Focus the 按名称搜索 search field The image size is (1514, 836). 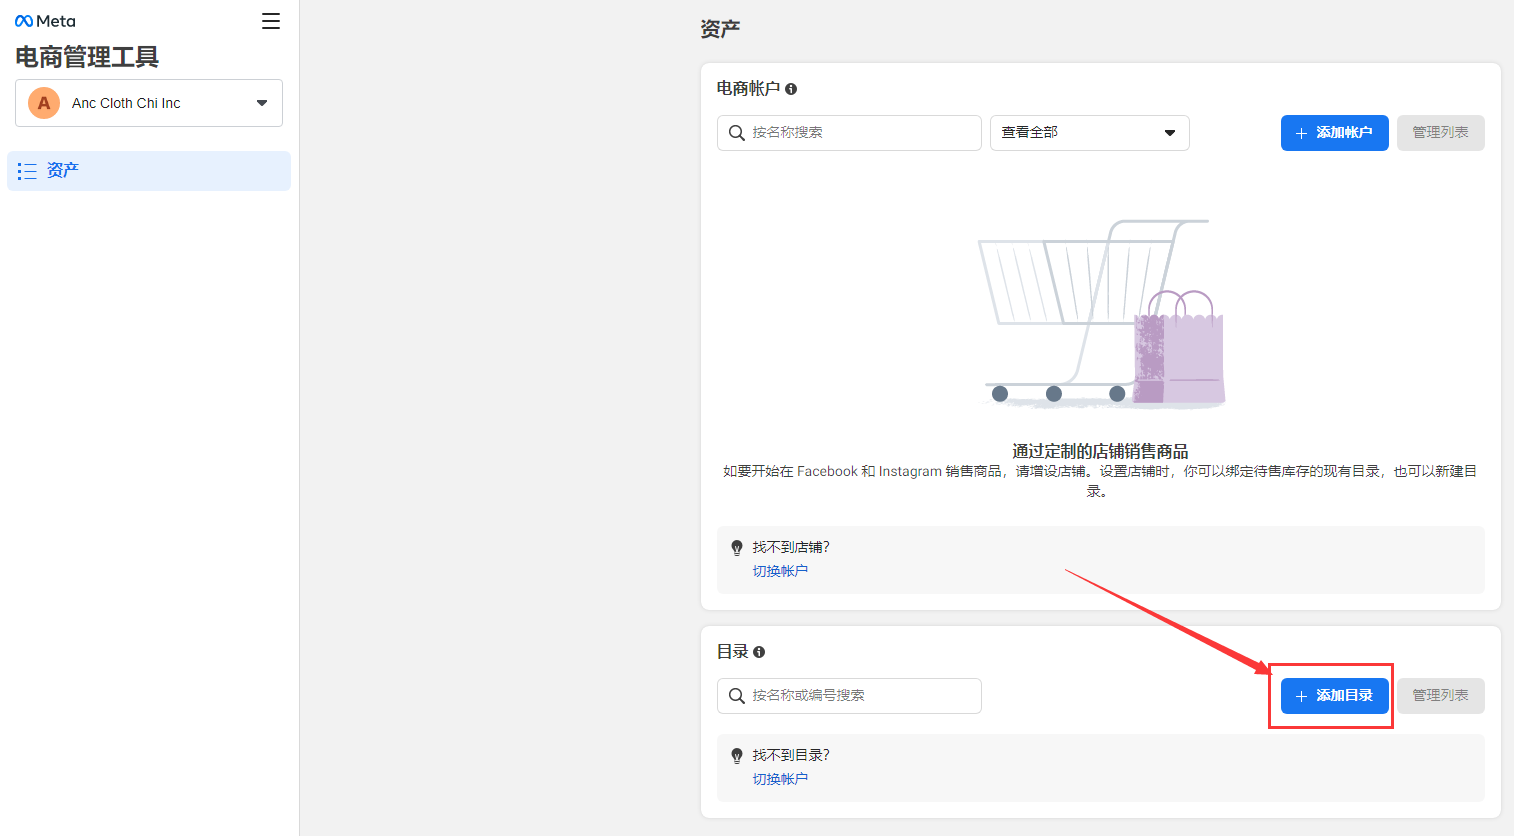[x=849, y=133]
